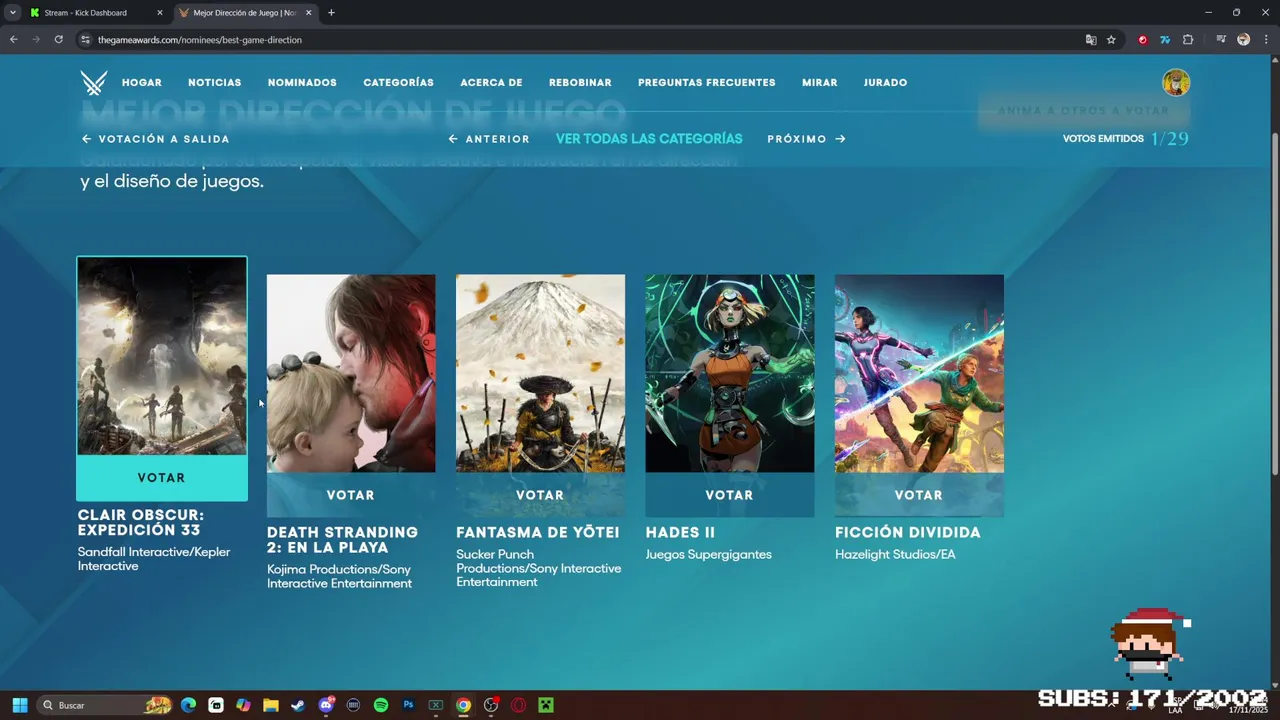Click the Juegos Supergigantes text
Screen dimensions: 1280x720
(708, 554)
